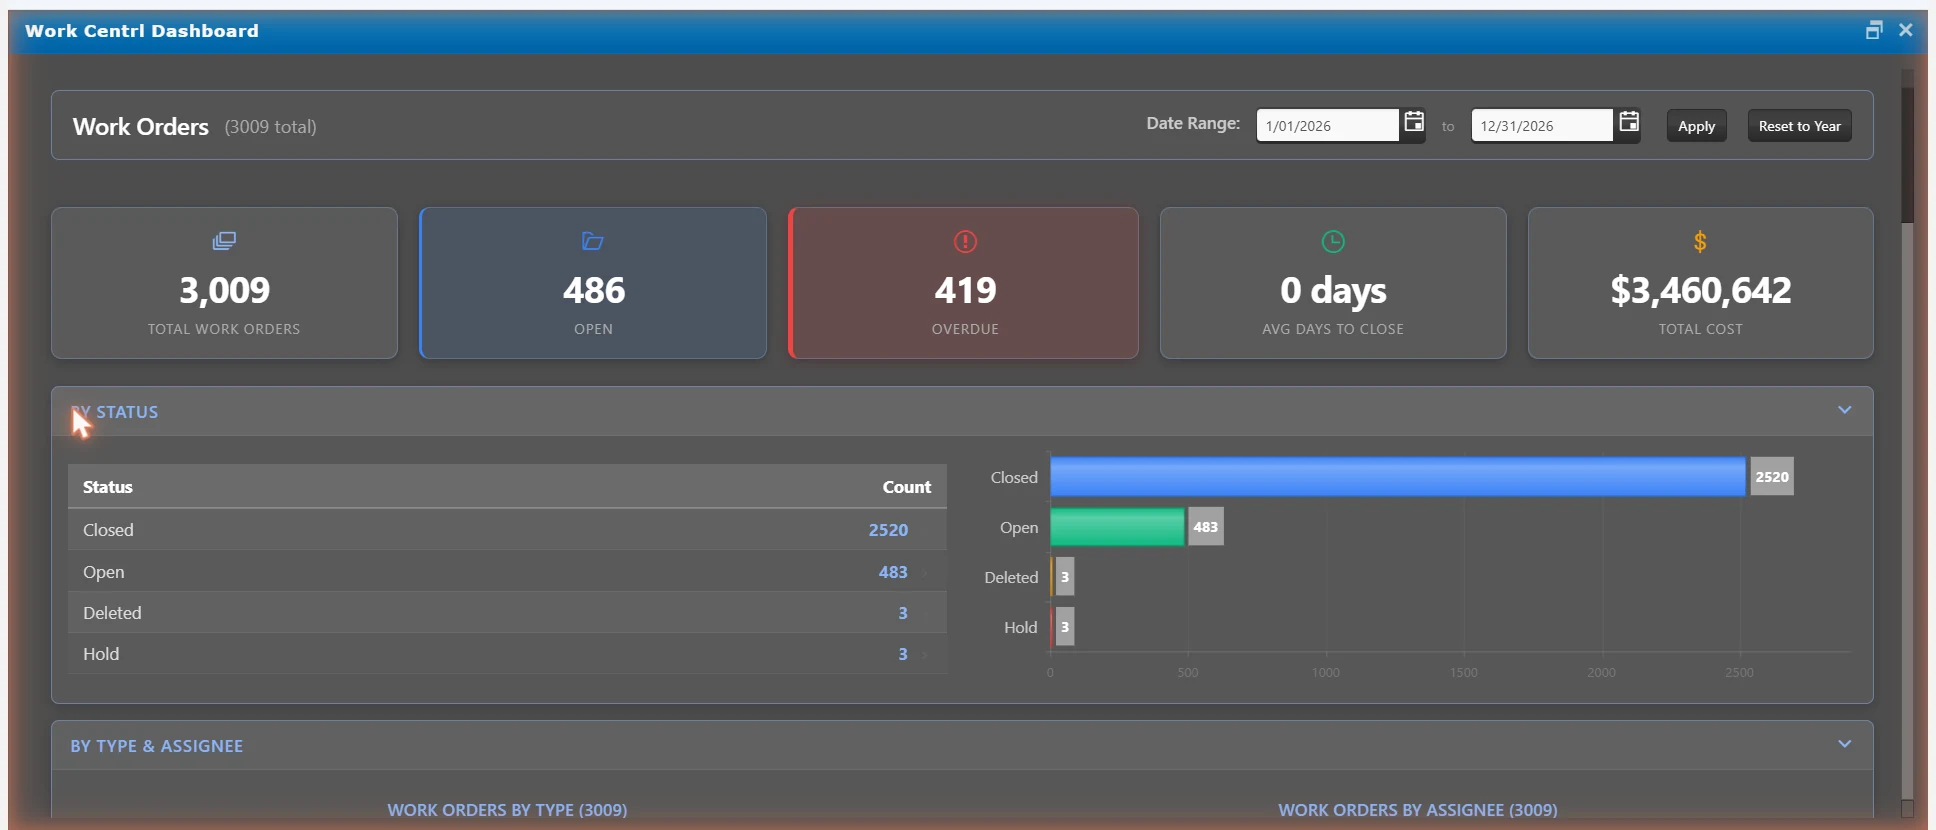The height and width of the screenshot is (830, 1936).
Task: Click the Reset to Year button
Action: click(x=1799, y=126)
